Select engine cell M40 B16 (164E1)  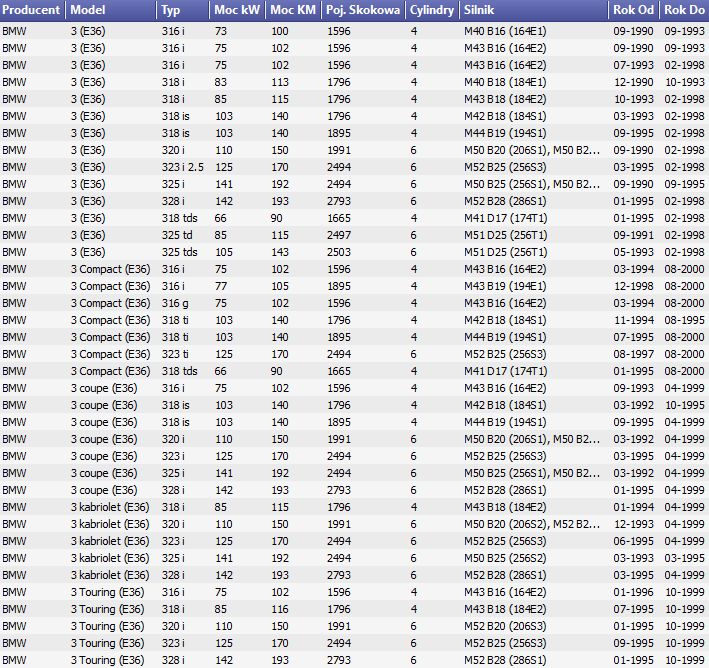coord(505,31)
